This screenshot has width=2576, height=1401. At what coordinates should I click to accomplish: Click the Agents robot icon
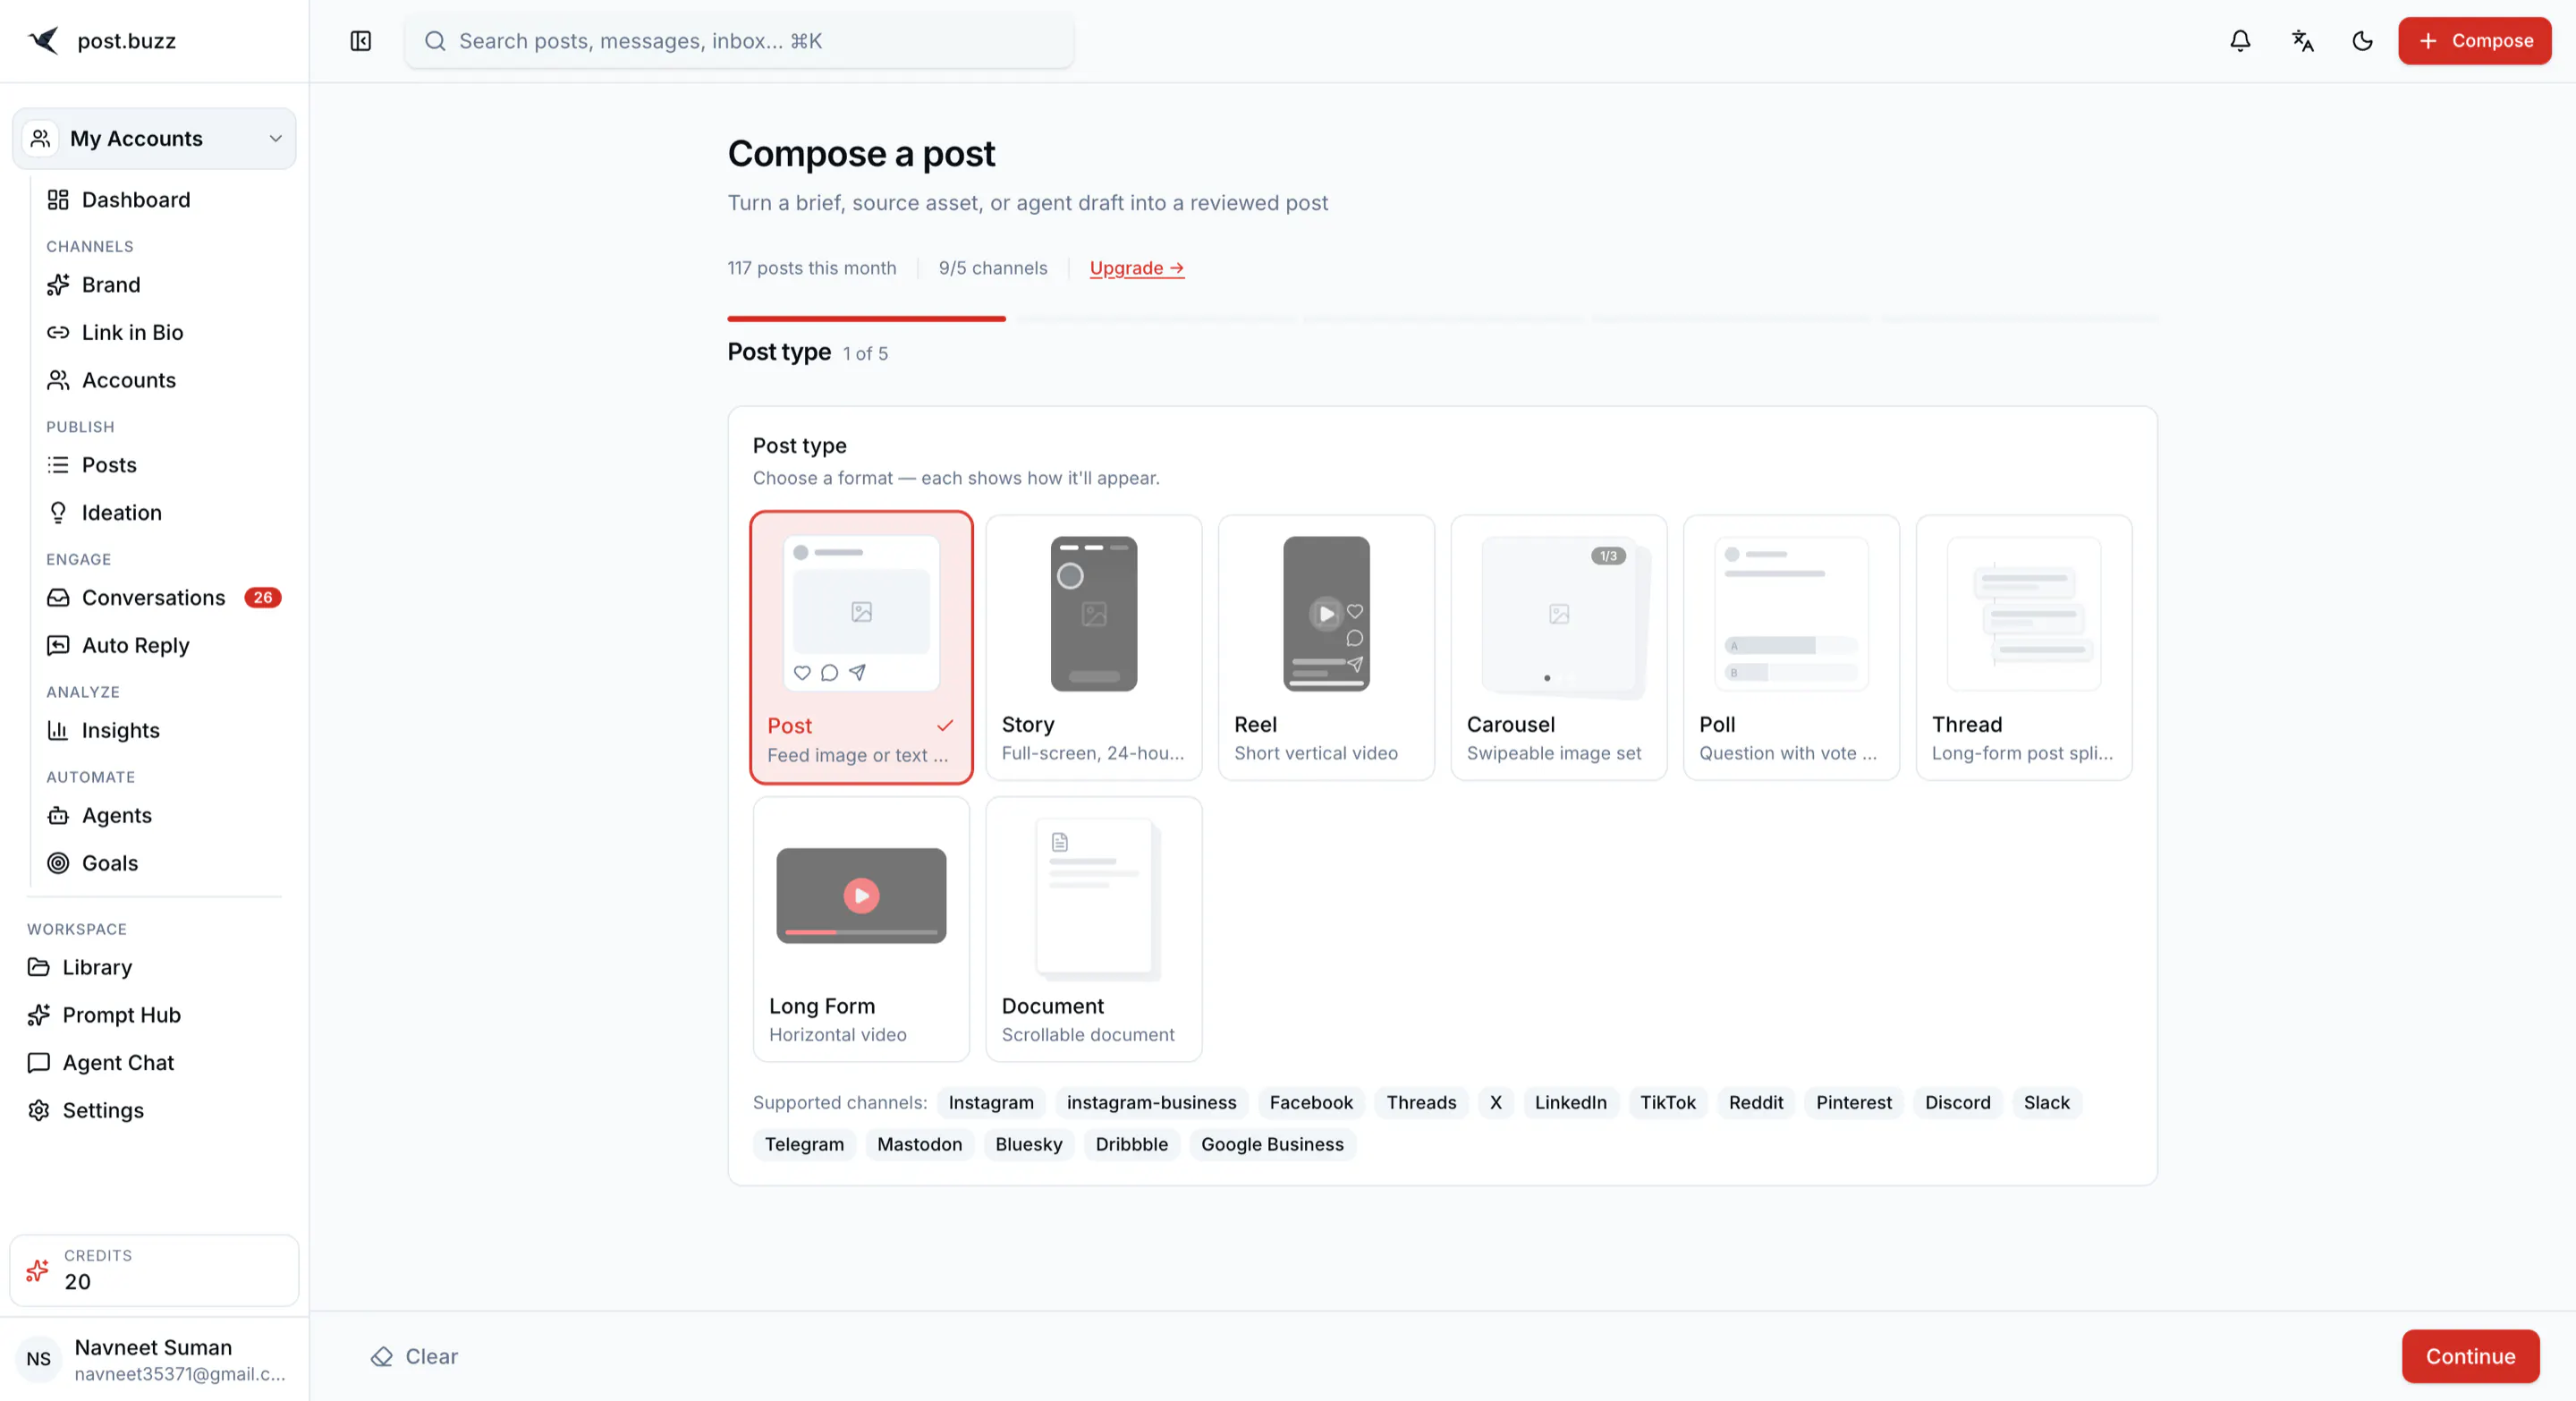pos(58,815)
